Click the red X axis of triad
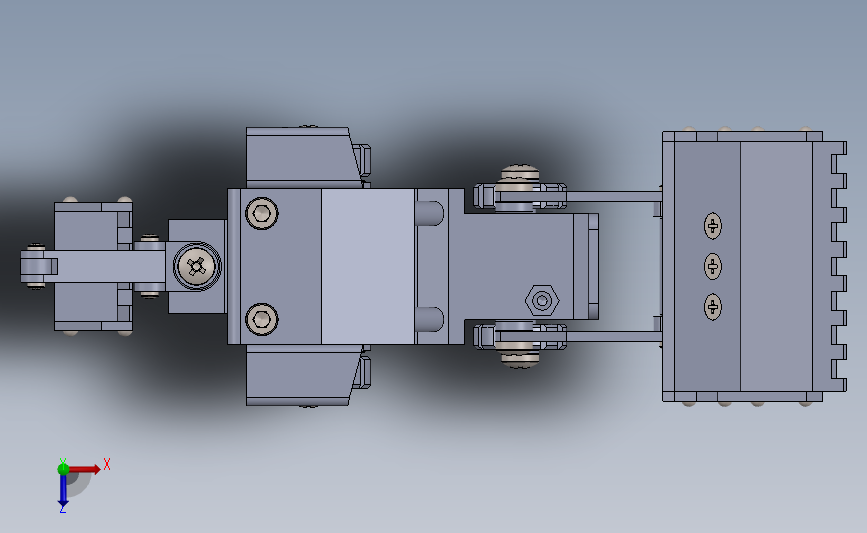Image resolution: width=867 pixels, height=533 pixels. click(x=84, y=469)
